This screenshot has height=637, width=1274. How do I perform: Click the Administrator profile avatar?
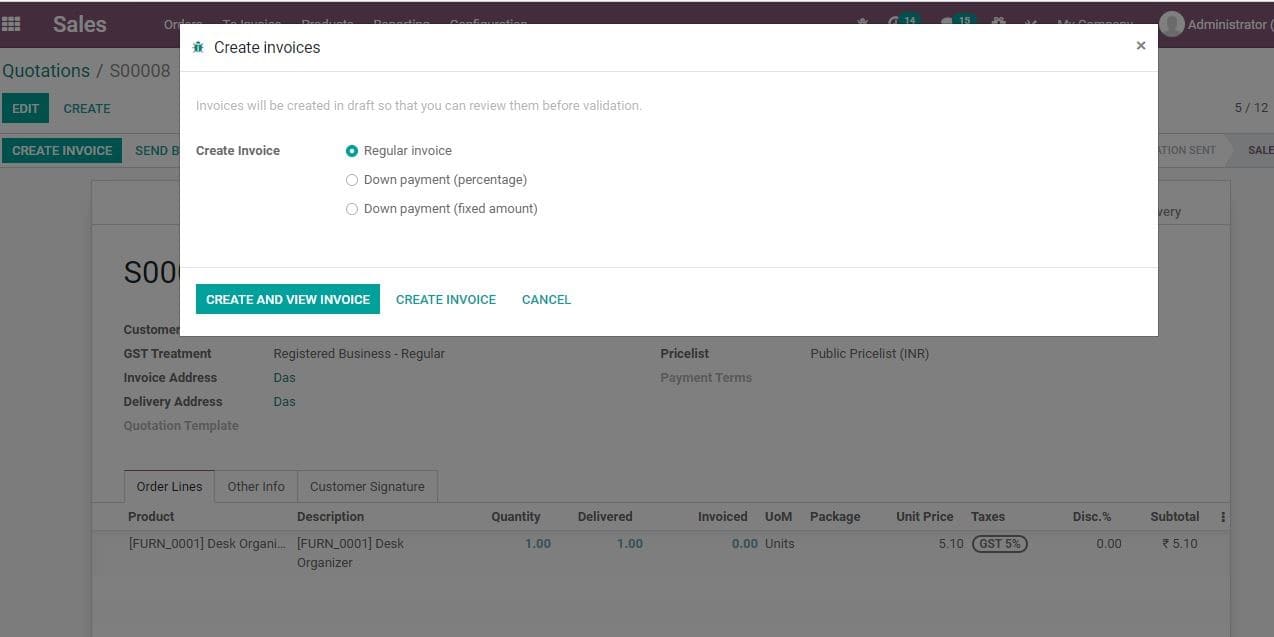[1172, 23]
